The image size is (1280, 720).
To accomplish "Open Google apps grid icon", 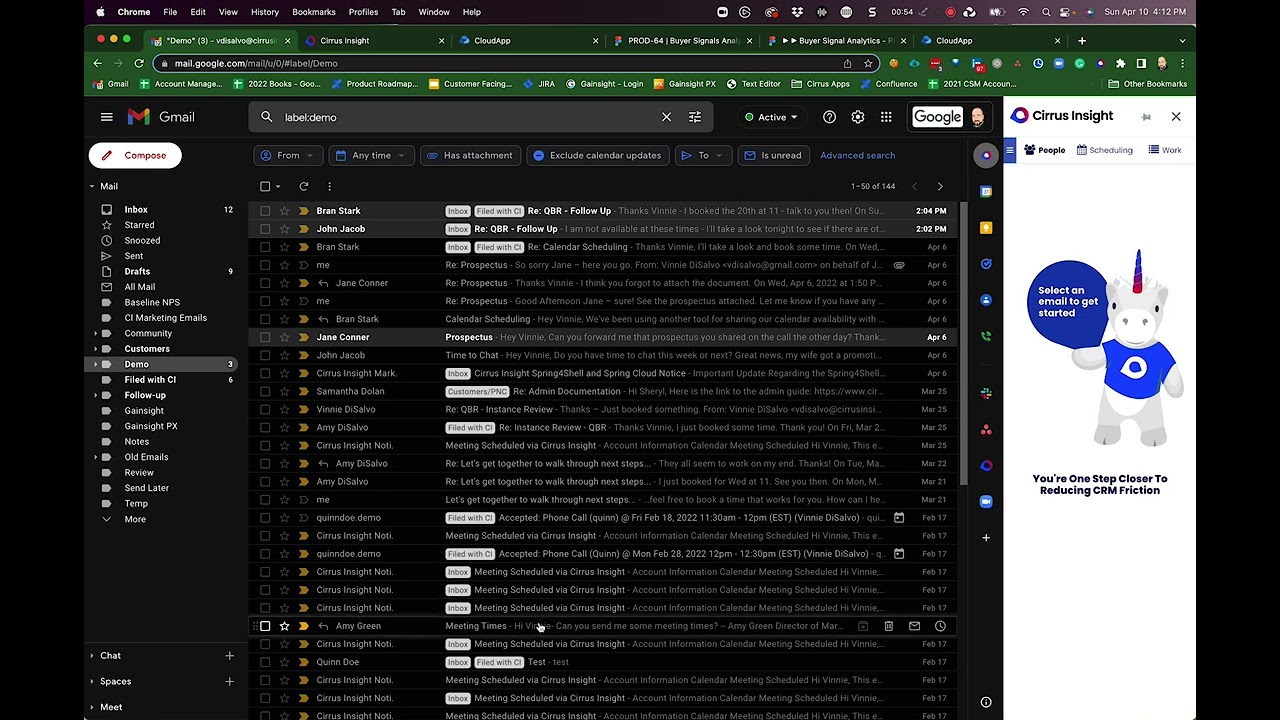I will point(886,117).
